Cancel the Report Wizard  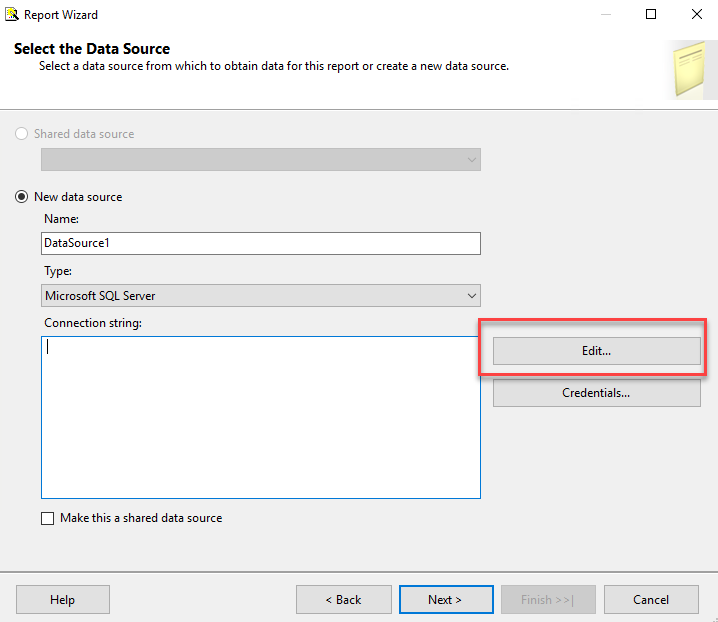point(651,599)
